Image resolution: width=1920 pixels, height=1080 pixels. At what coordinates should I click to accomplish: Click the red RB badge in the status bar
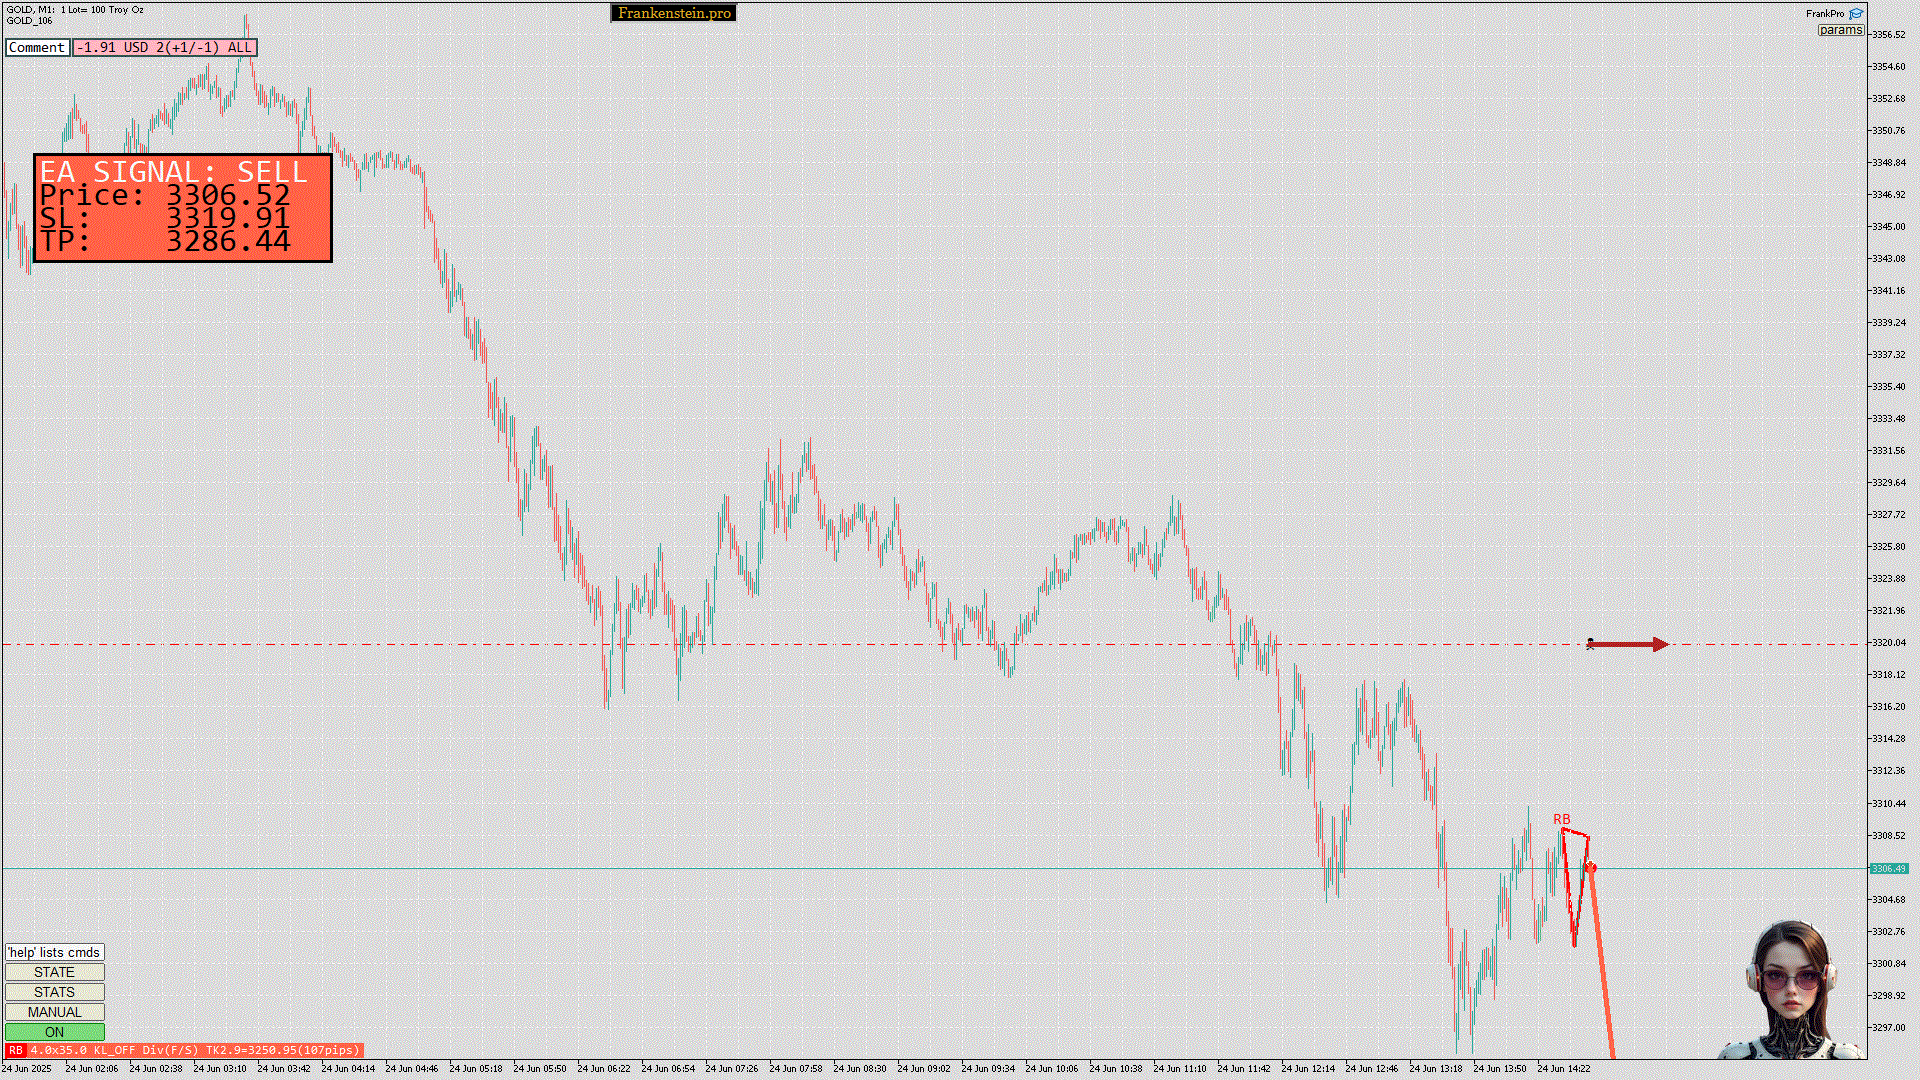[15, 1050]
